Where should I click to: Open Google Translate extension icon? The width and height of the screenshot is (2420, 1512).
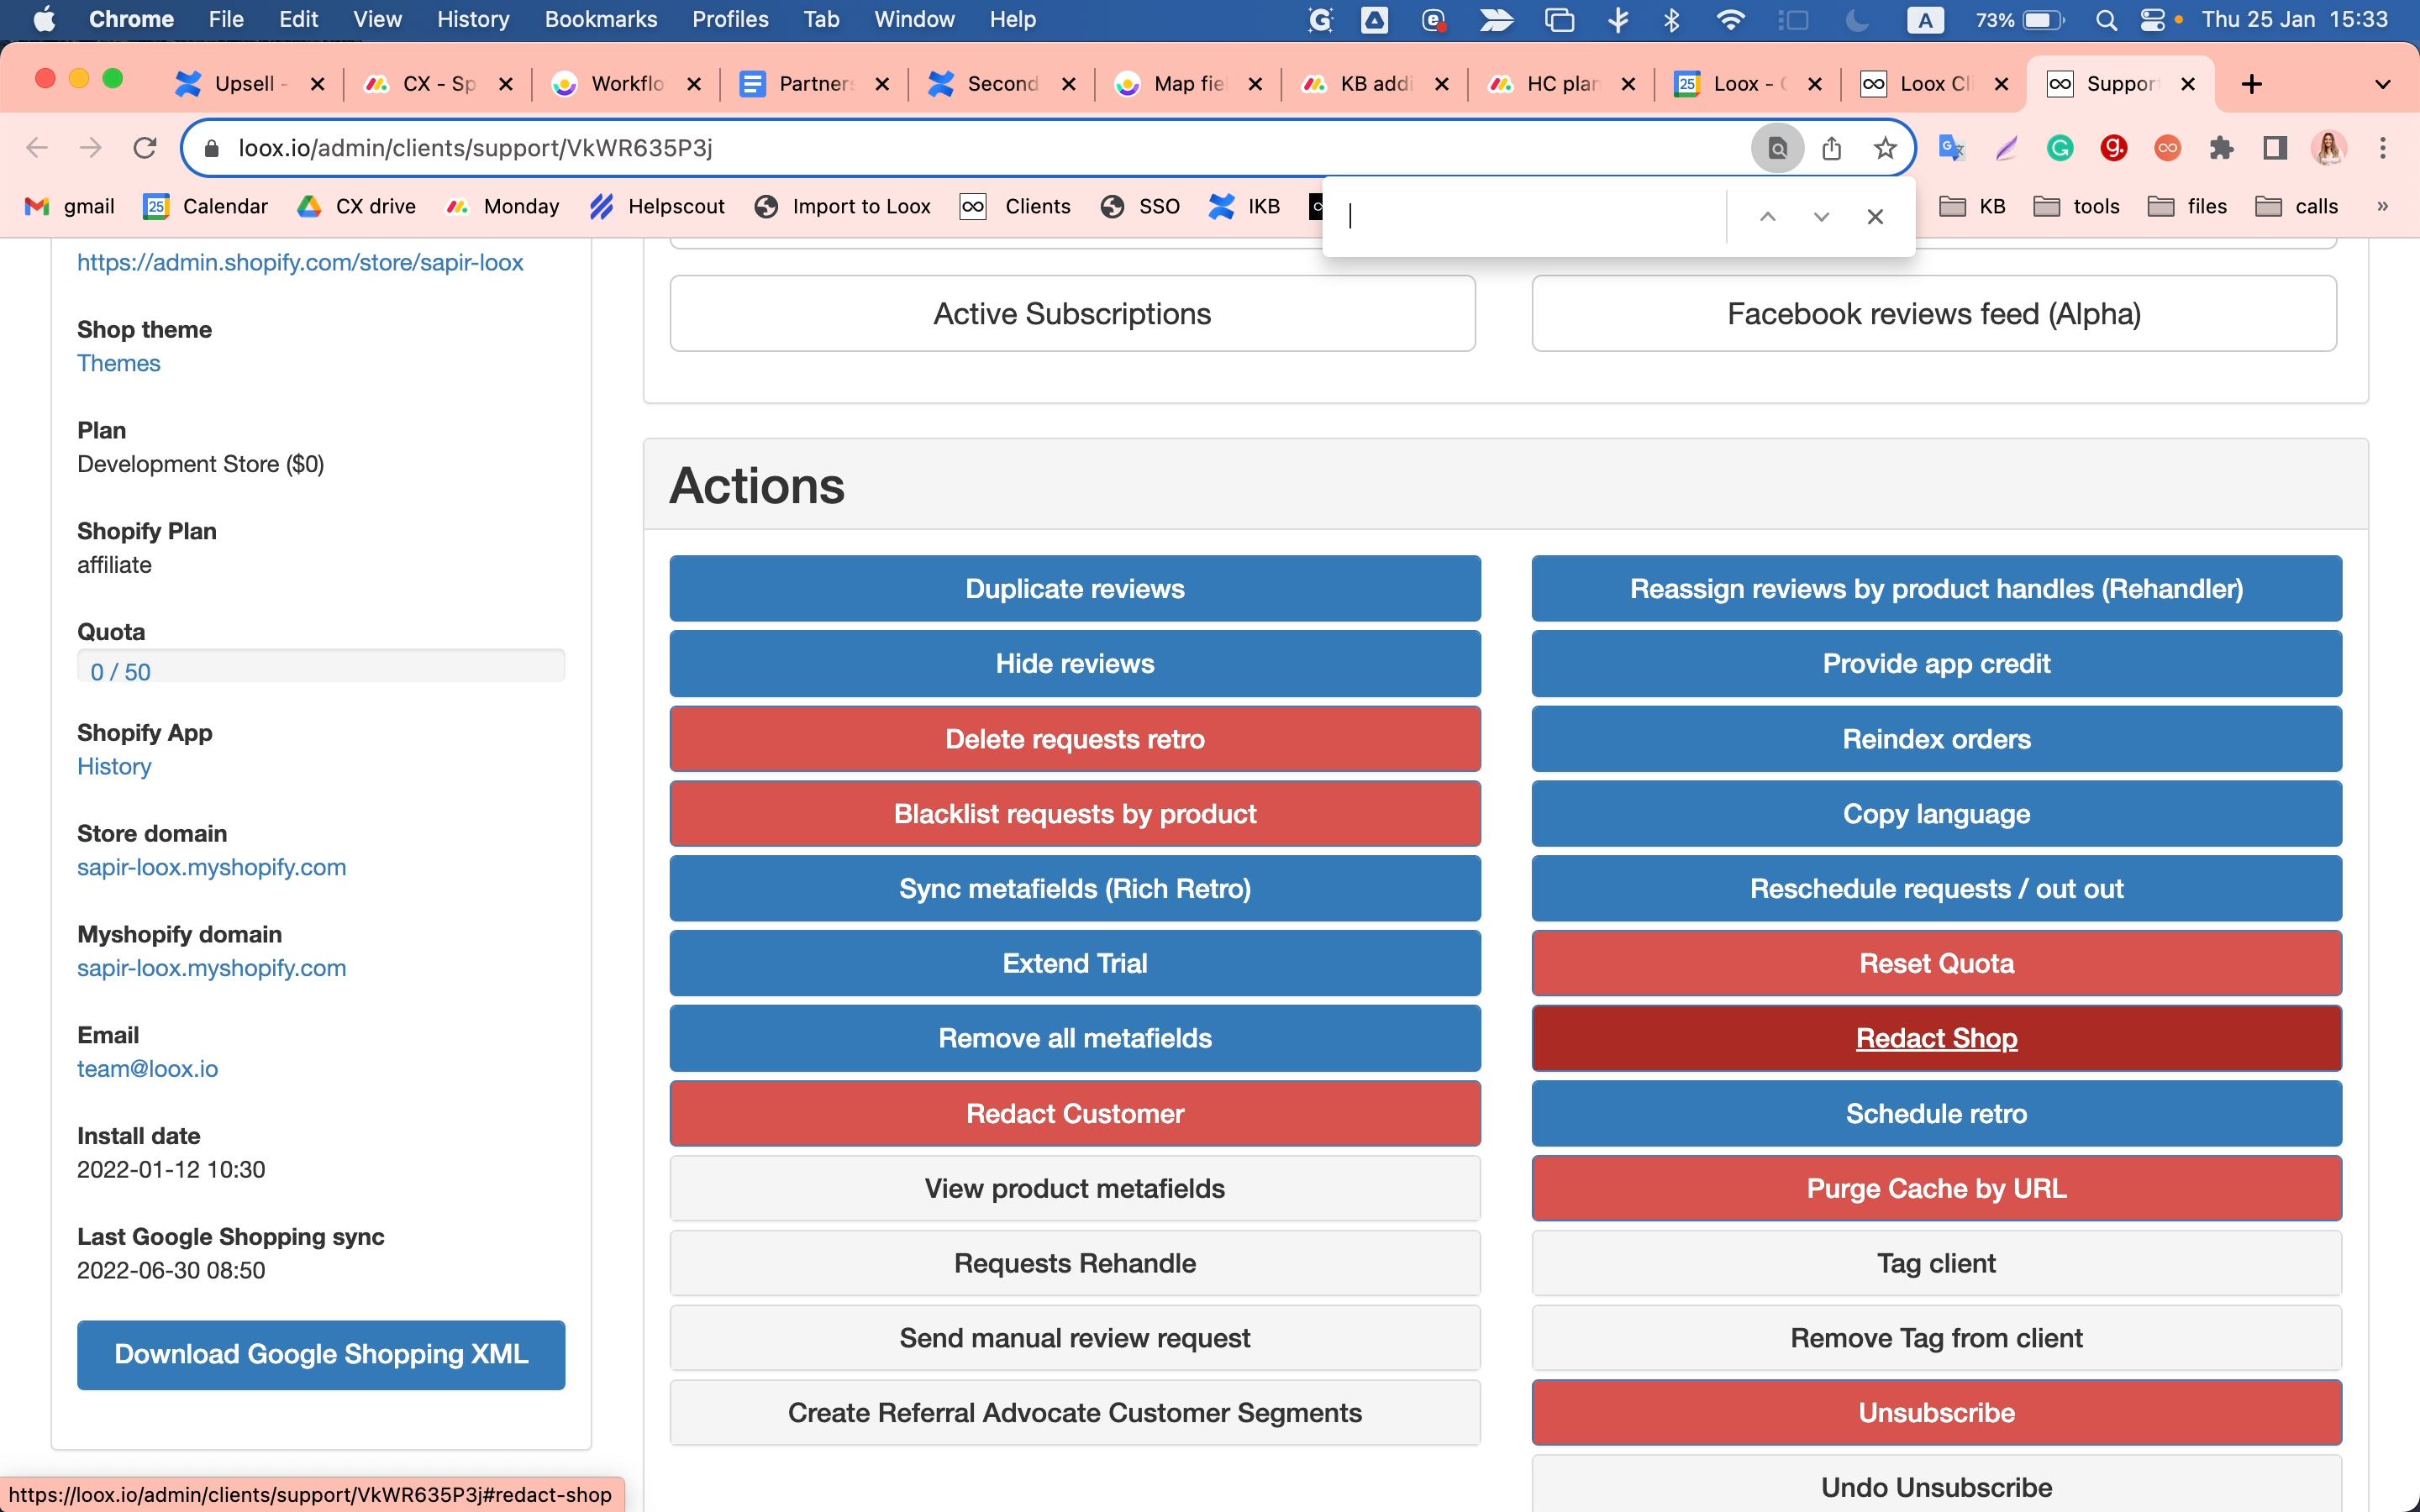click(x=1952, y=148)
